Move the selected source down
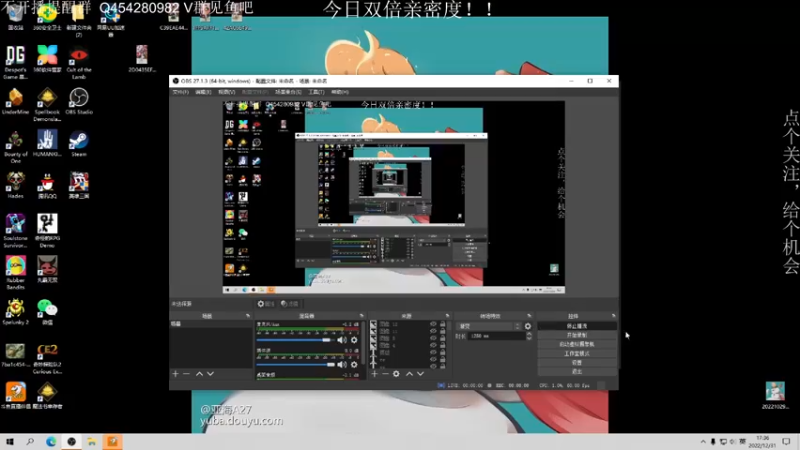Image resolution: width=800 pixels, height=450 pixels. [x=420, y=374]
